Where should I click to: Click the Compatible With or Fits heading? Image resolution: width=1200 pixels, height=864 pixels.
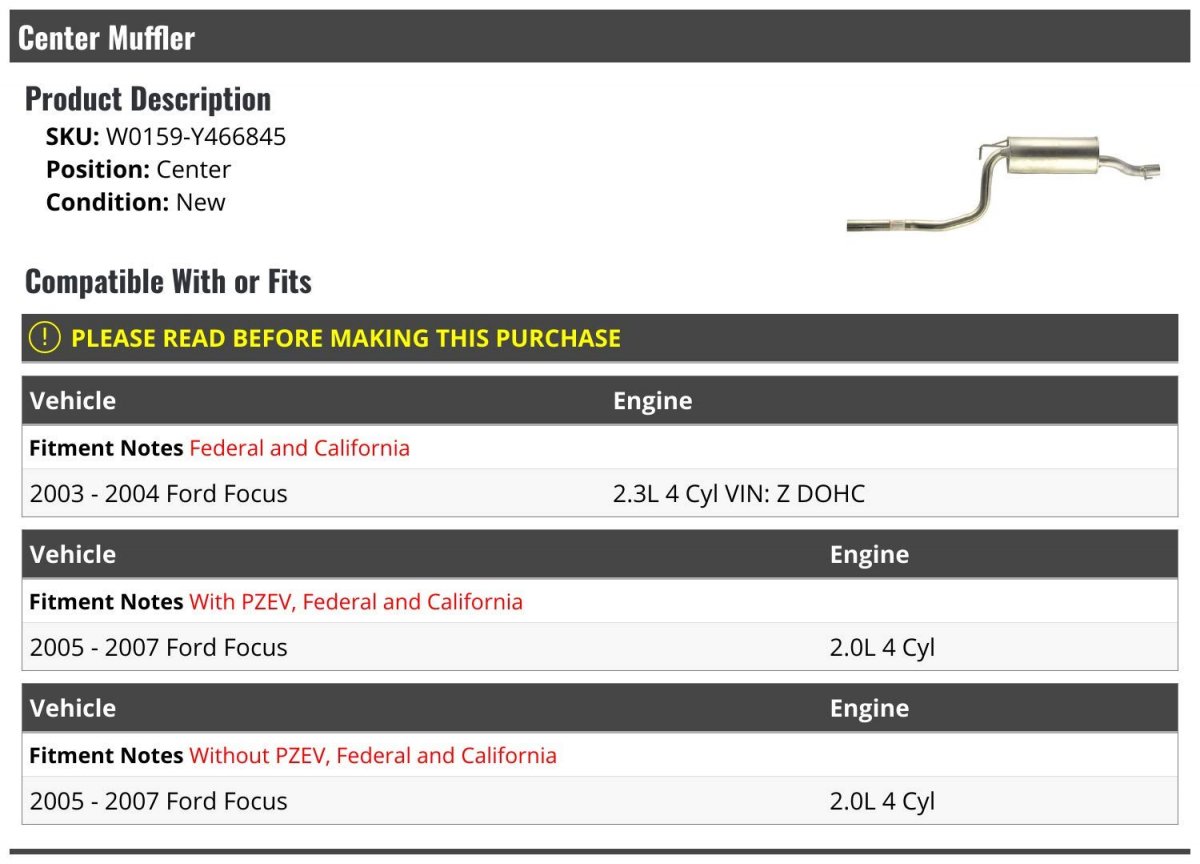[x=168, y=282]
